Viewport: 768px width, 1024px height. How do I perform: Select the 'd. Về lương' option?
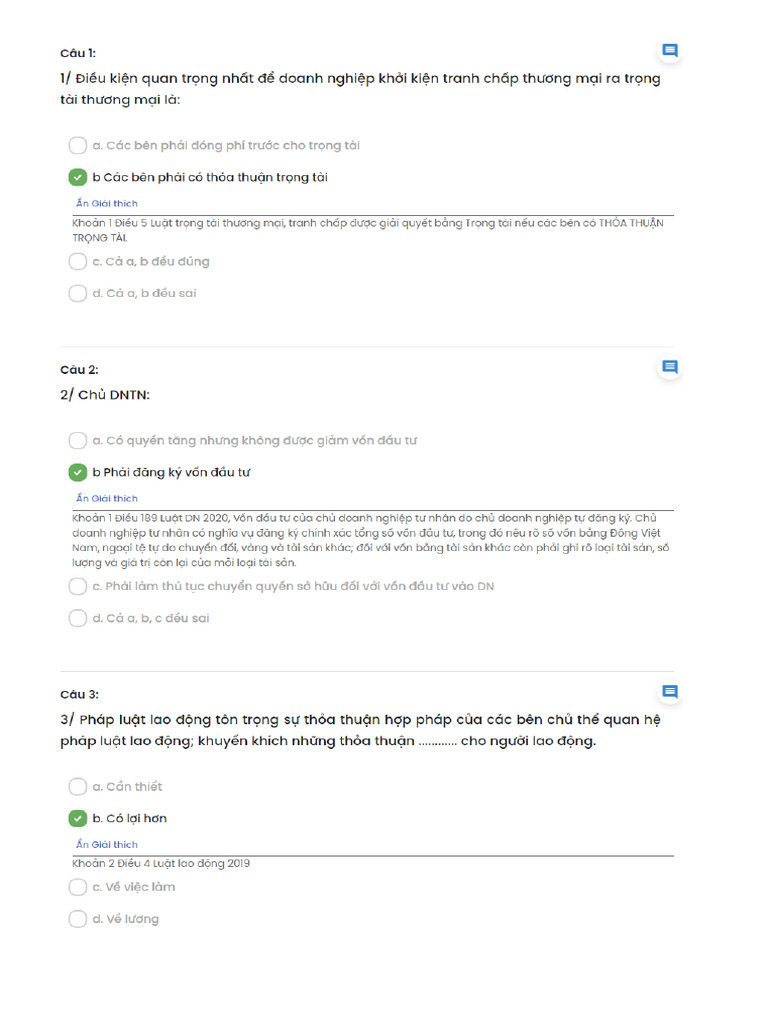click(78, 919)
